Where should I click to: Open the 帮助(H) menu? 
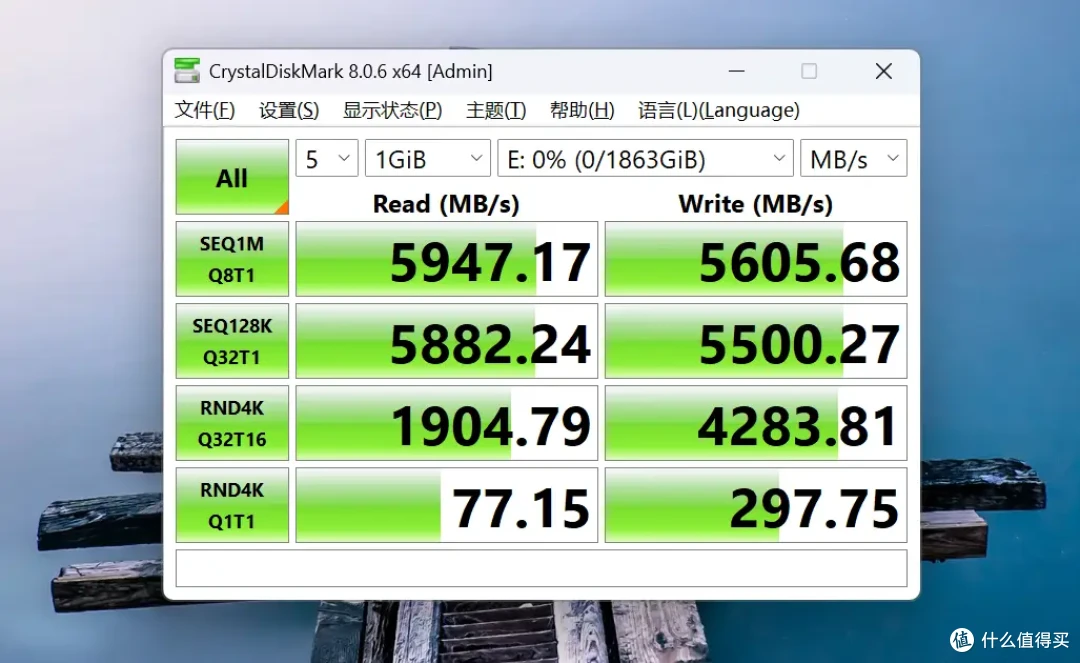pyautogui.click(x=582, y=110)
